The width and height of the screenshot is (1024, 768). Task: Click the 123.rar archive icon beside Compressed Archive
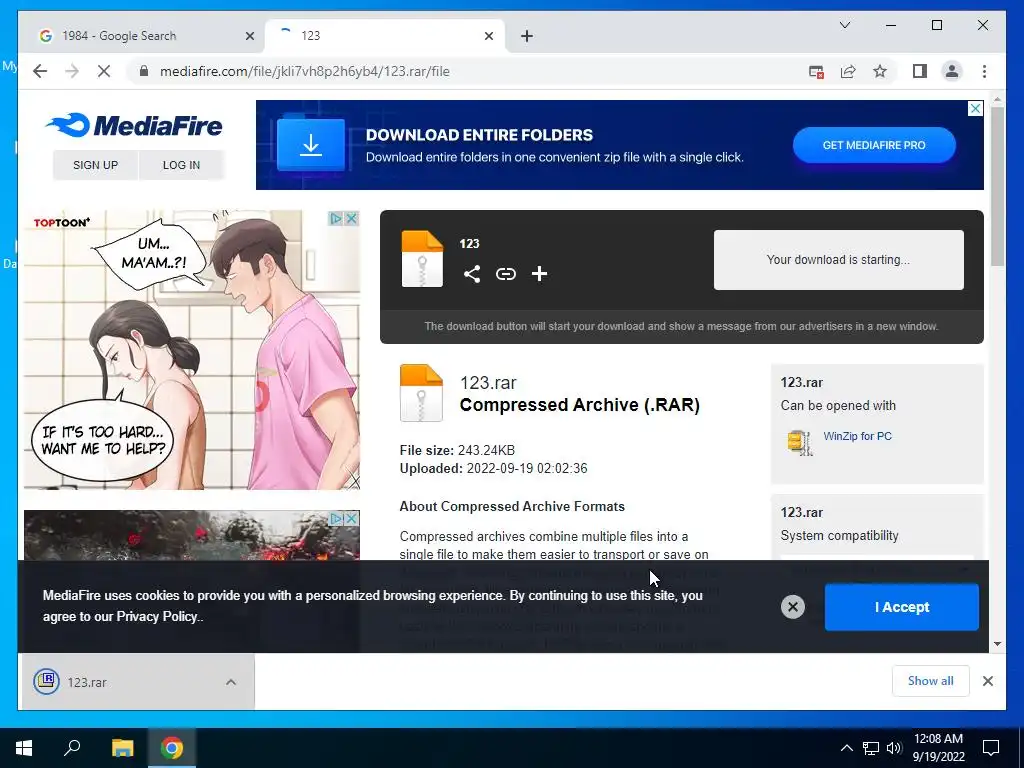coord(421,392)
